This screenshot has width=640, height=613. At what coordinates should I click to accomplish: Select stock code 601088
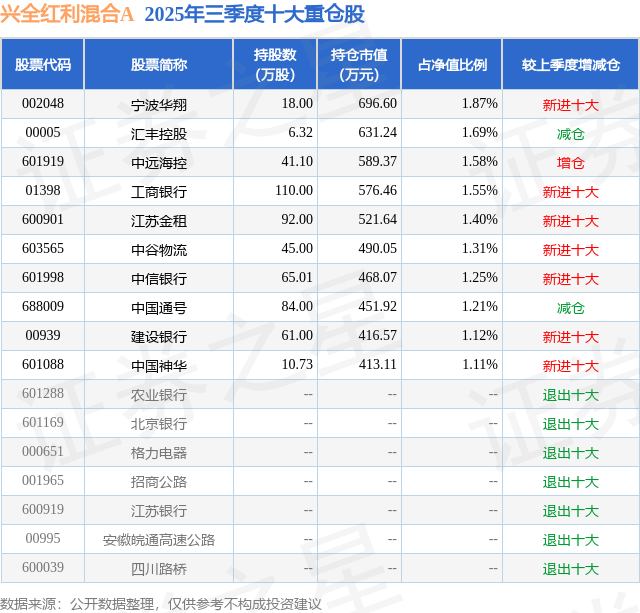[43, 364]
